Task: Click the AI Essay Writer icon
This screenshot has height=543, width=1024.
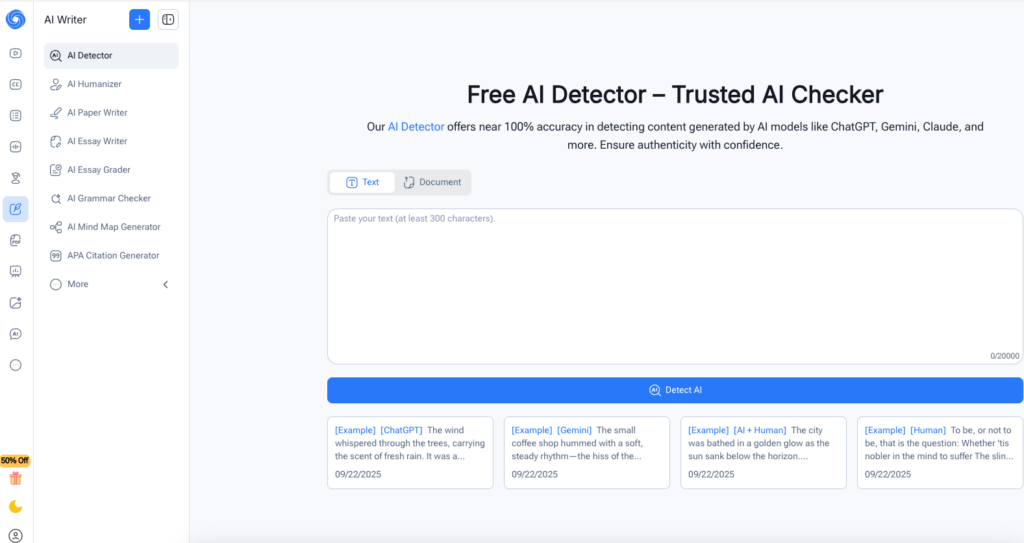Action: coord(56,141)
